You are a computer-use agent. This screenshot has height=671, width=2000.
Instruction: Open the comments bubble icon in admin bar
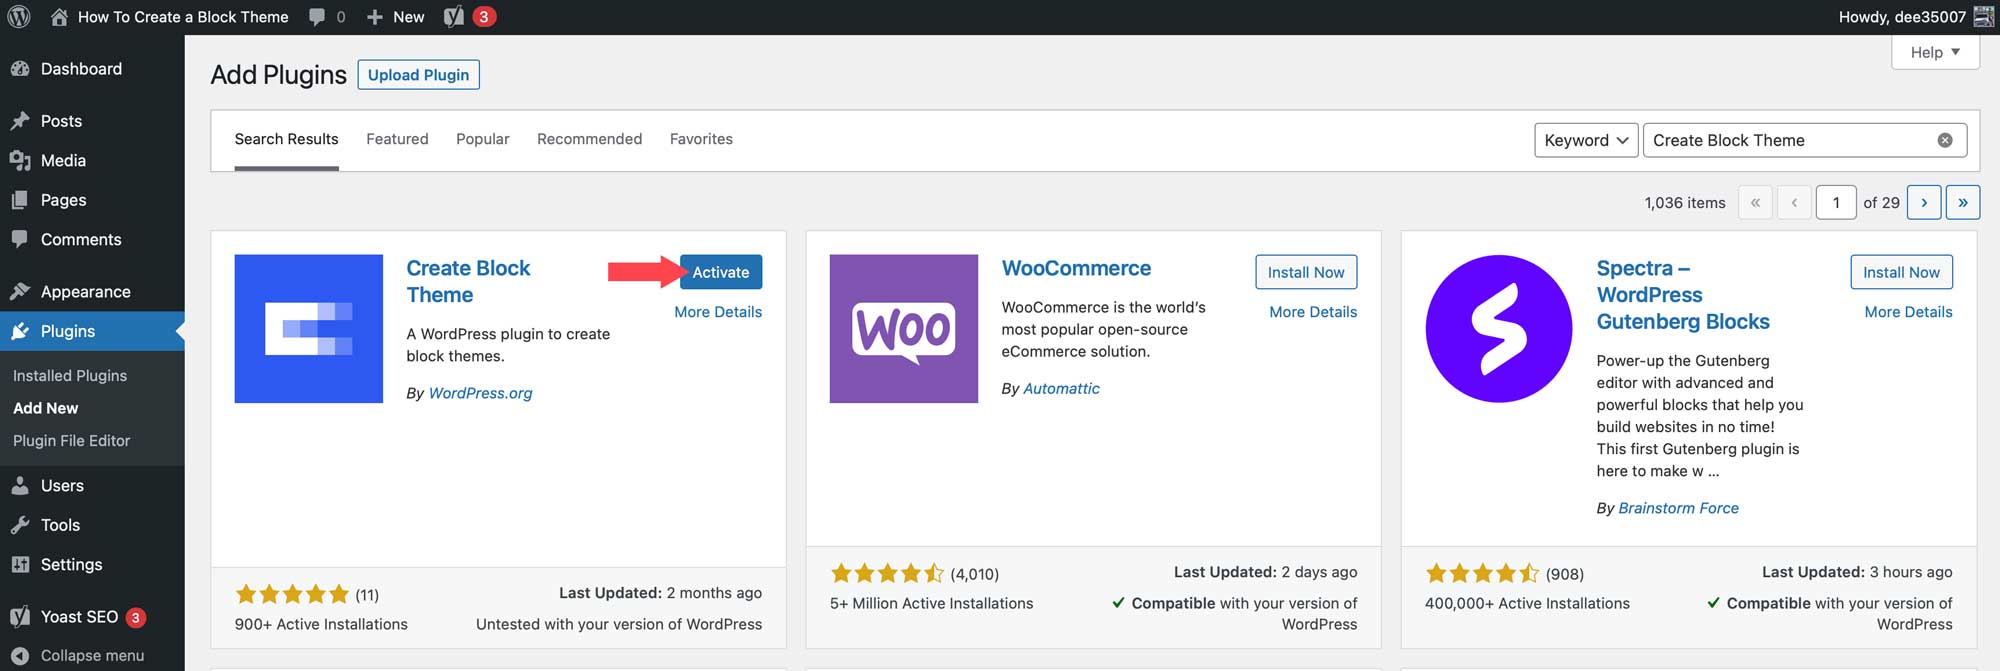pyautogui.click(x=317, y=17)
